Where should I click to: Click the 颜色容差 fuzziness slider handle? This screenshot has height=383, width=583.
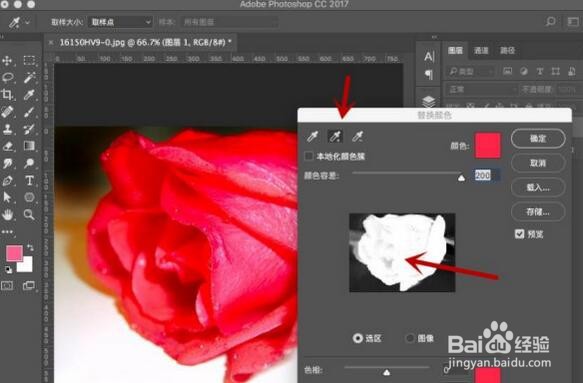(x=461, y=177)
